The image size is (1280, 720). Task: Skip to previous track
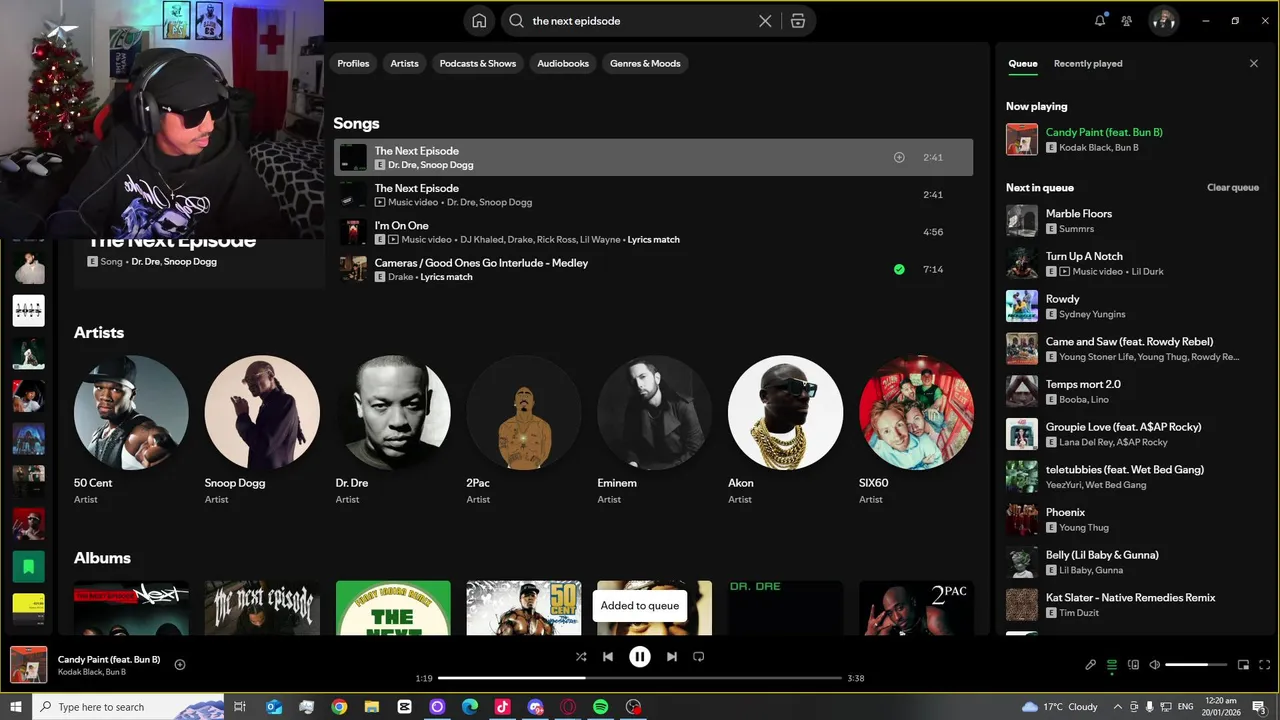click(x=608, y=657)
